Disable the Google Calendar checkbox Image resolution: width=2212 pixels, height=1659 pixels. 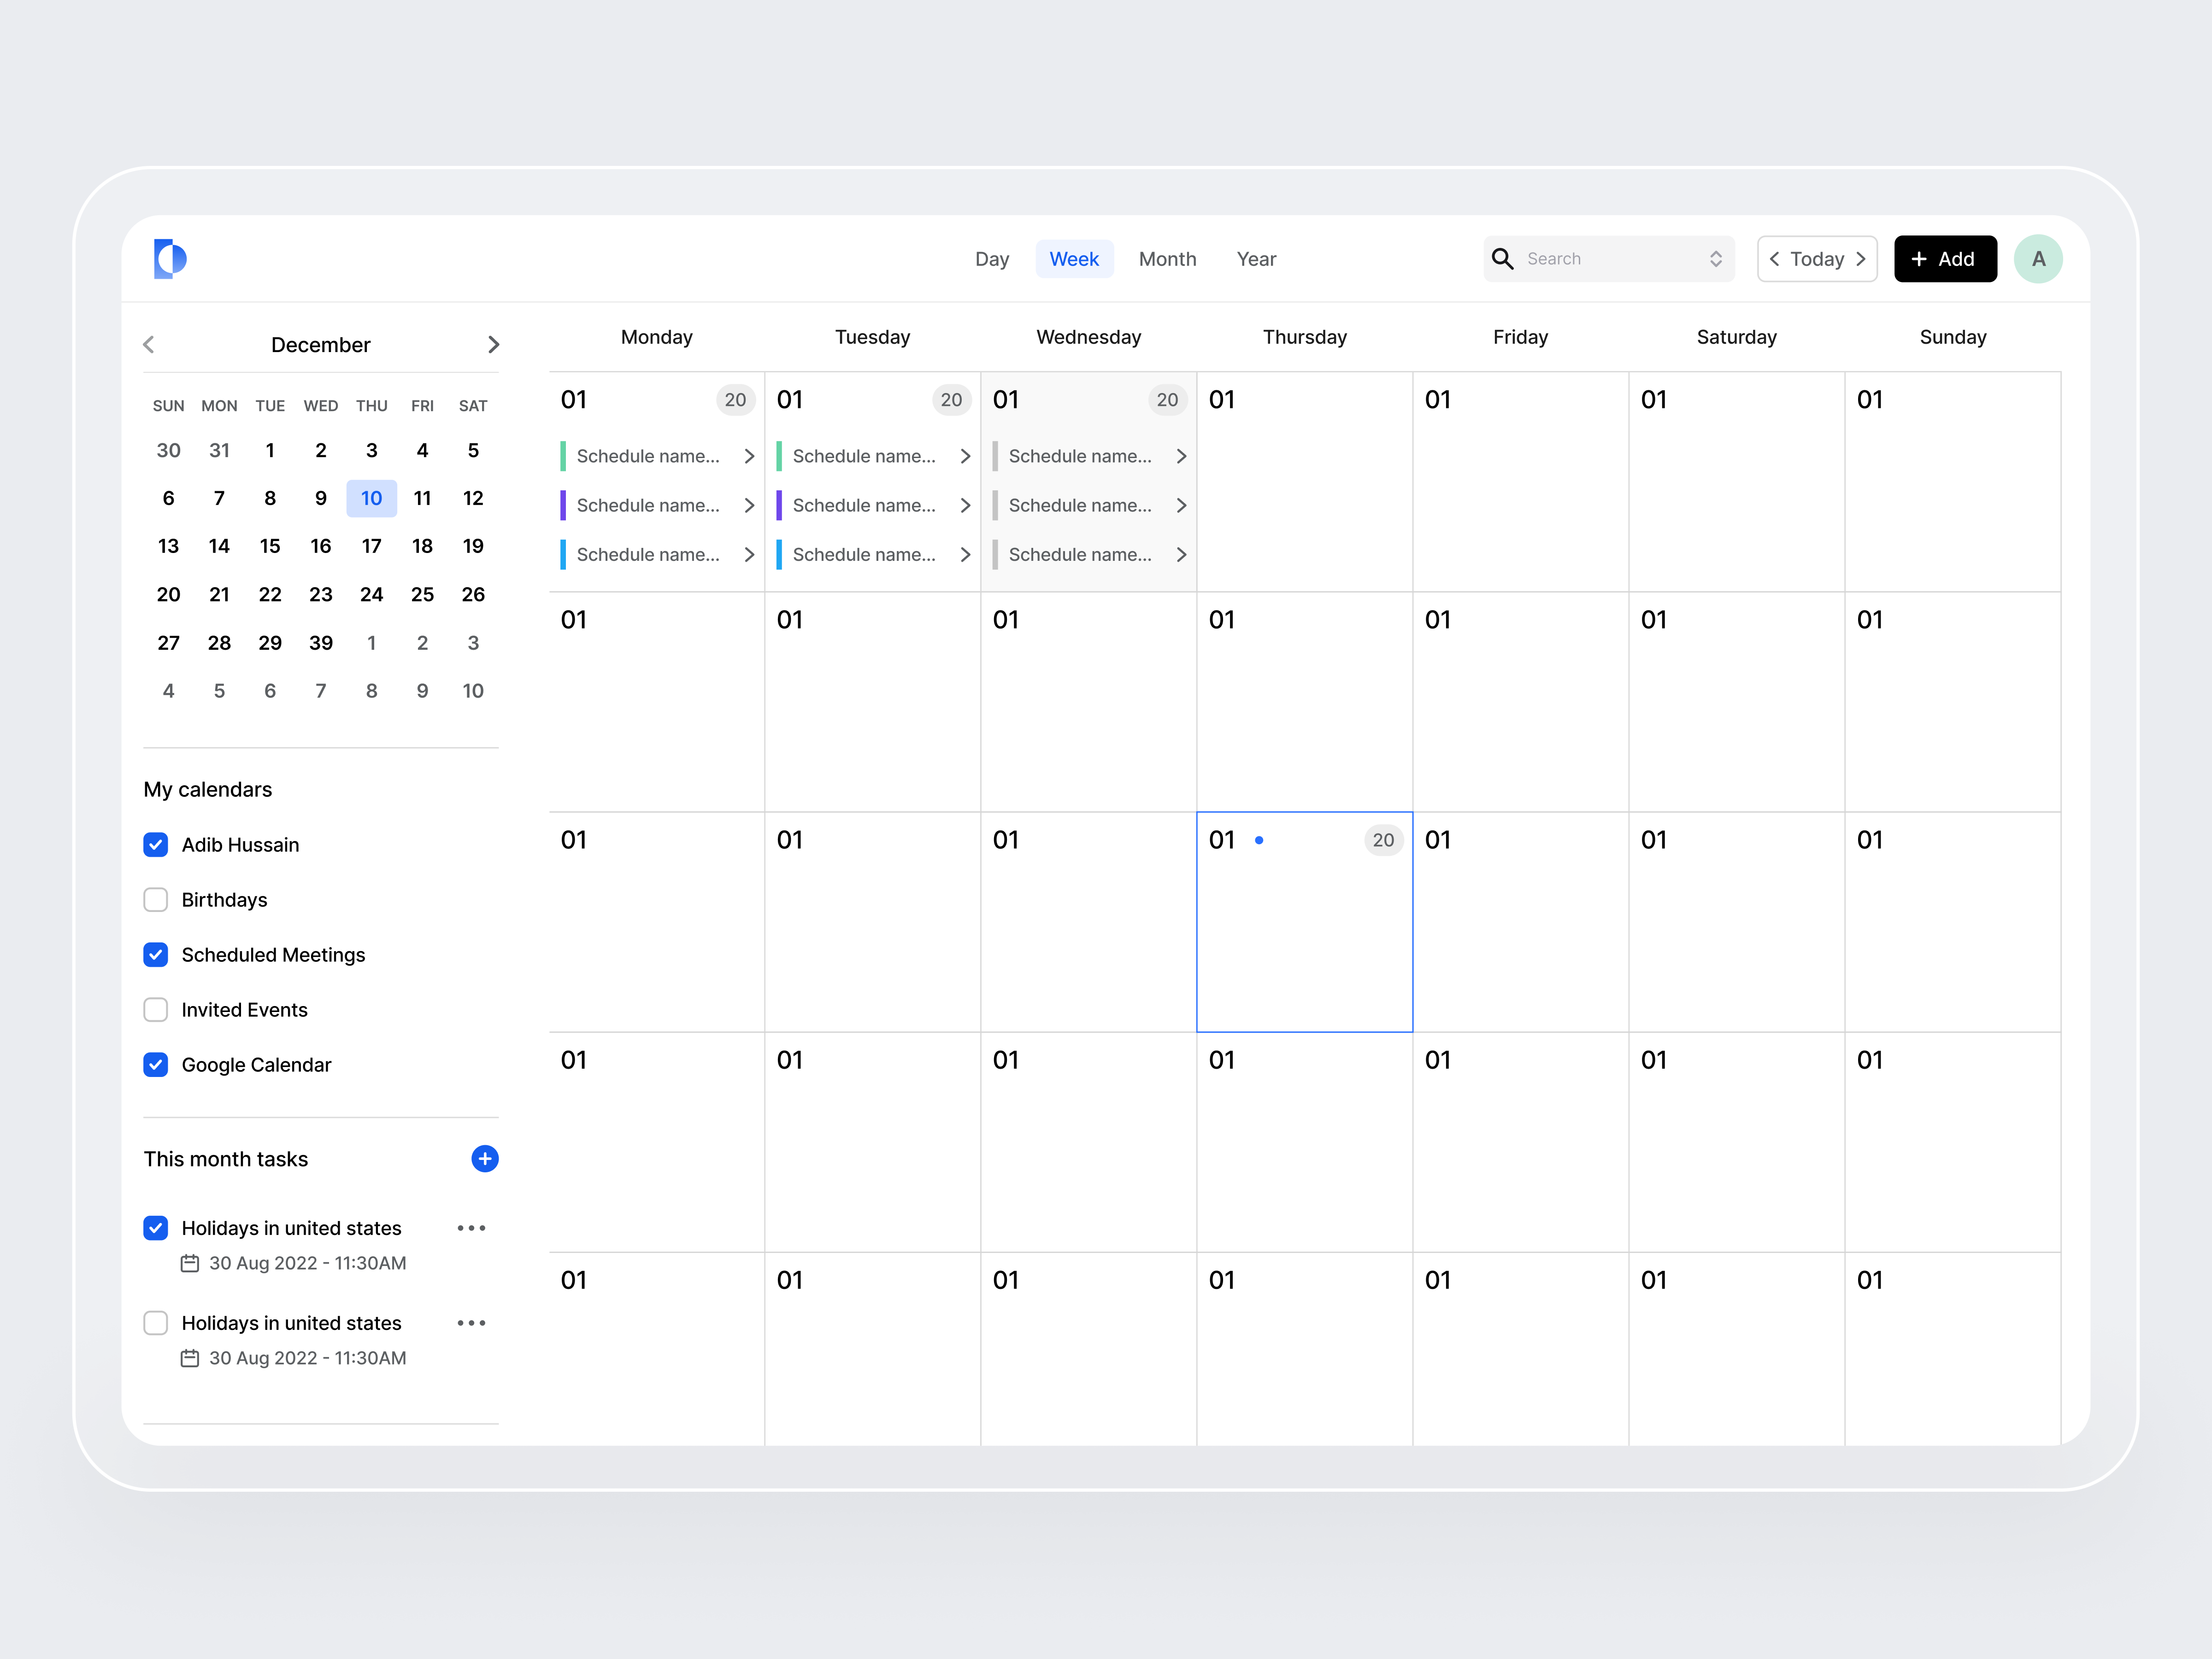[x=156, y=1064]
